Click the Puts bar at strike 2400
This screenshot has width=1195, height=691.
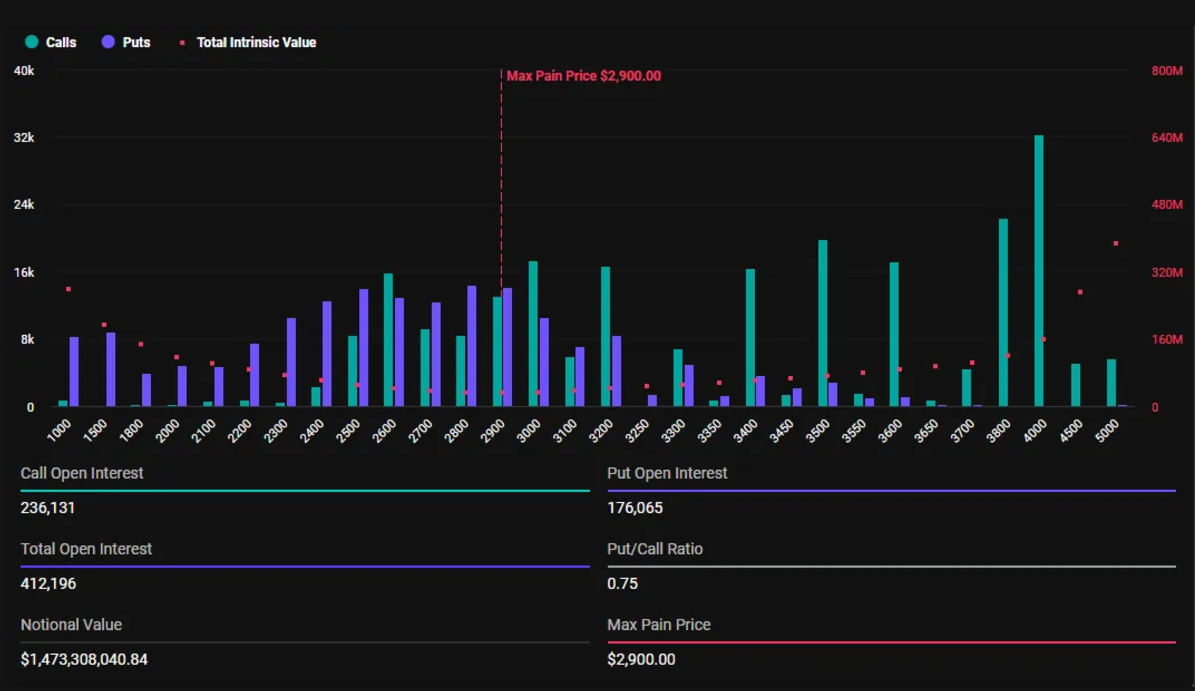pos(327,353)
